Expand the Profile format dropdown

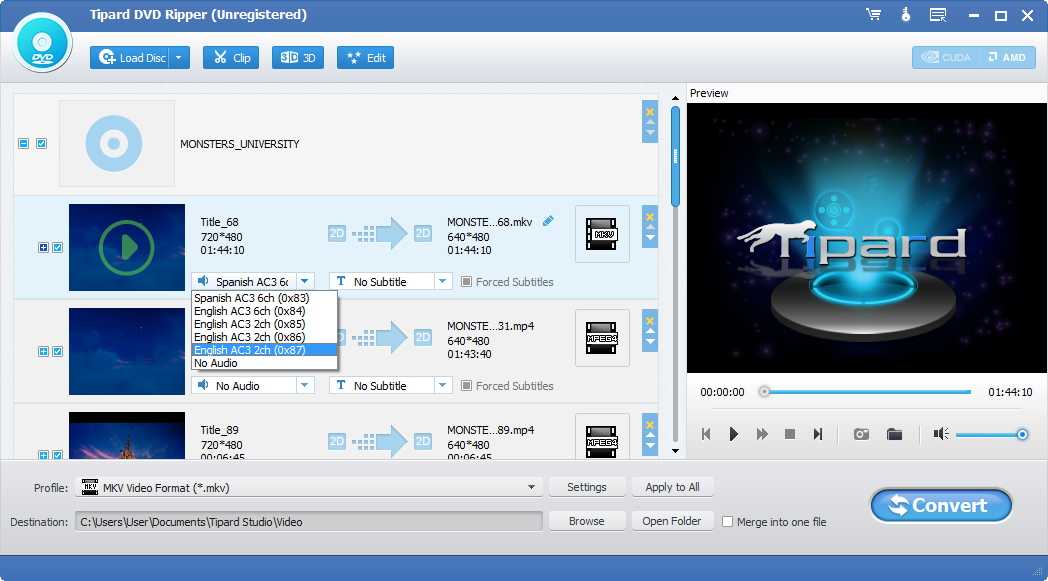(532, 488)
